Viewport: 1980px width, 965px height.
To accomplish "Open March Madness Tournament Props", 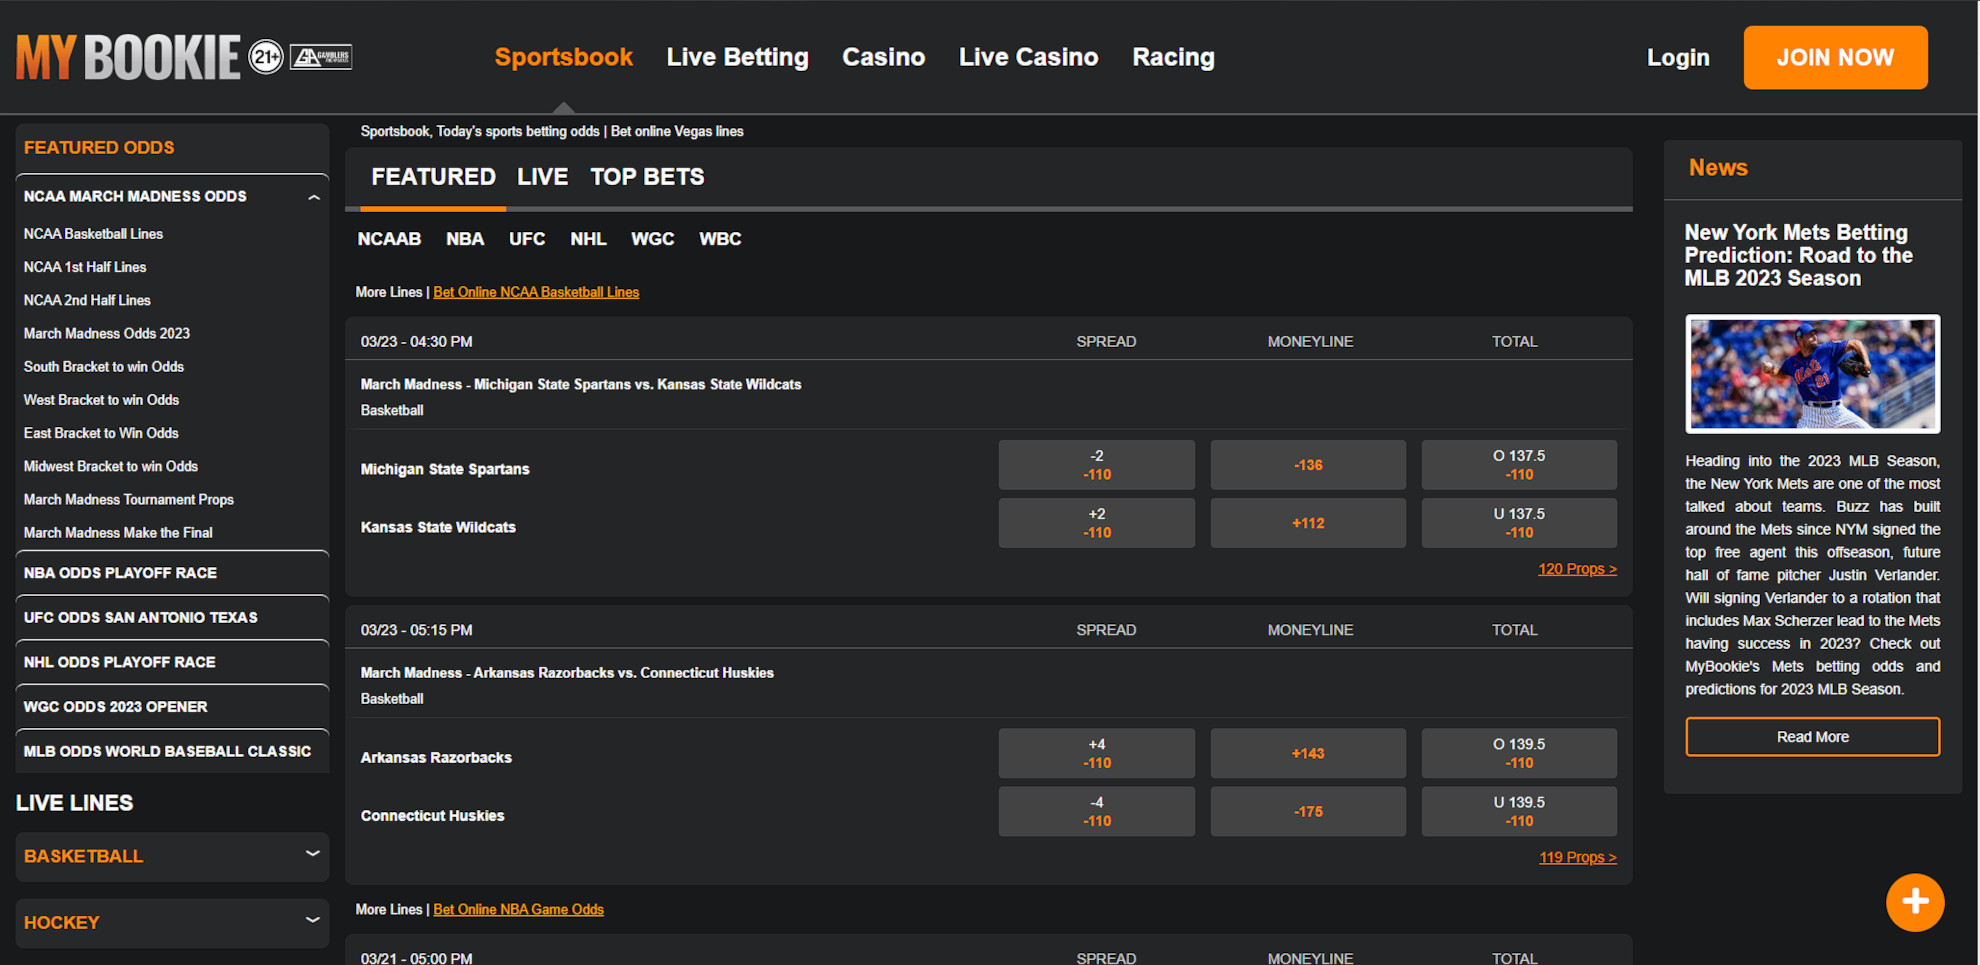I will (129, 500).
